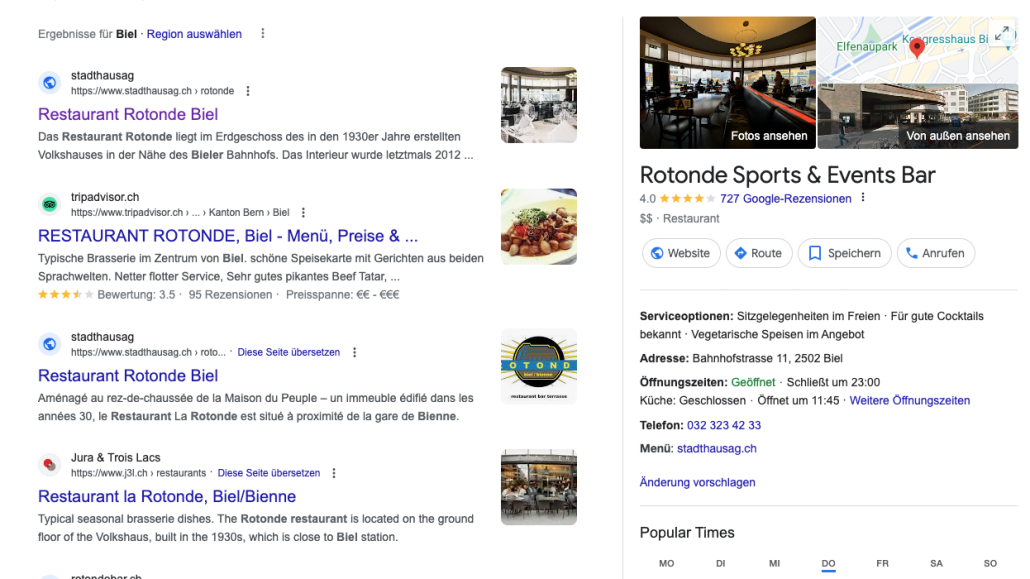Open options menu beside Region auswählen
The width and height of the screenshot is (1030, 579).
click(x=263, y=34)
